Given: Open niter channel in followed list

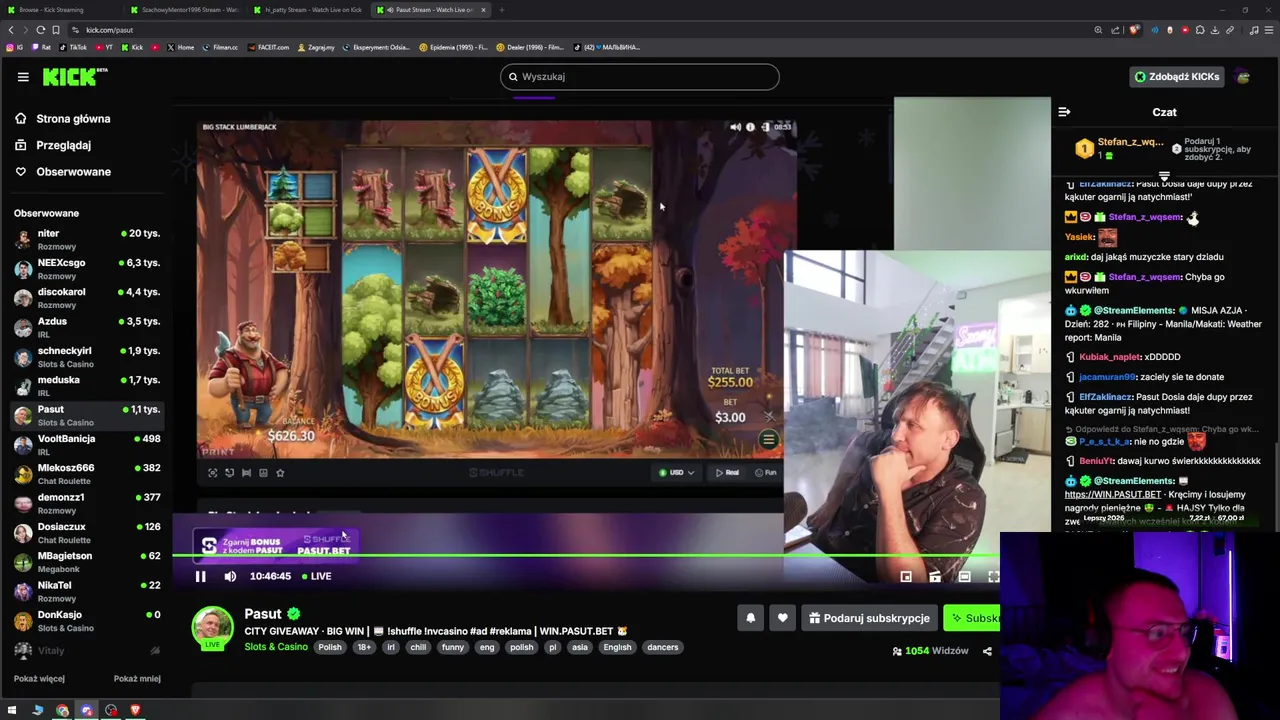Looking at the screenshot, I should pyautogui.click(x=85, y=239).
